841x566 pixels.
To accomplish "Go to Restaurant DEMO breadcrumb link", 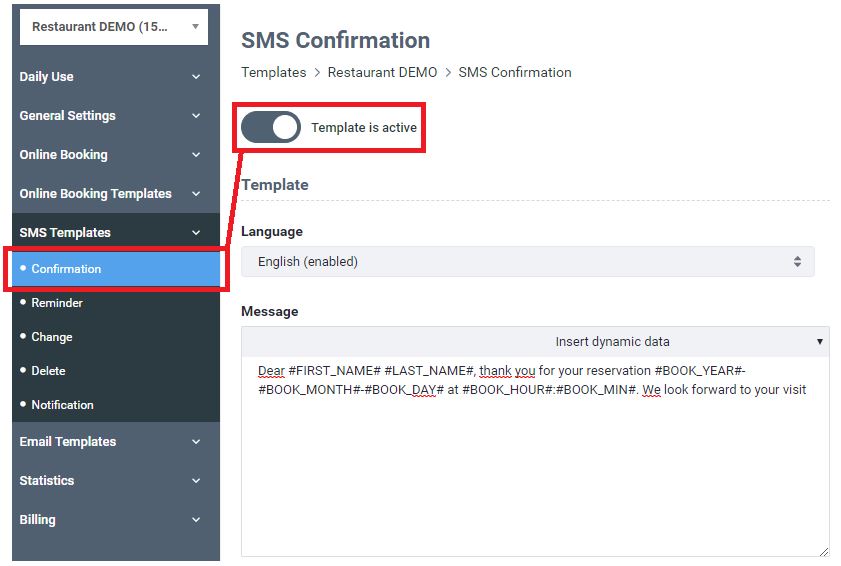I will click(x=382, y=72).
